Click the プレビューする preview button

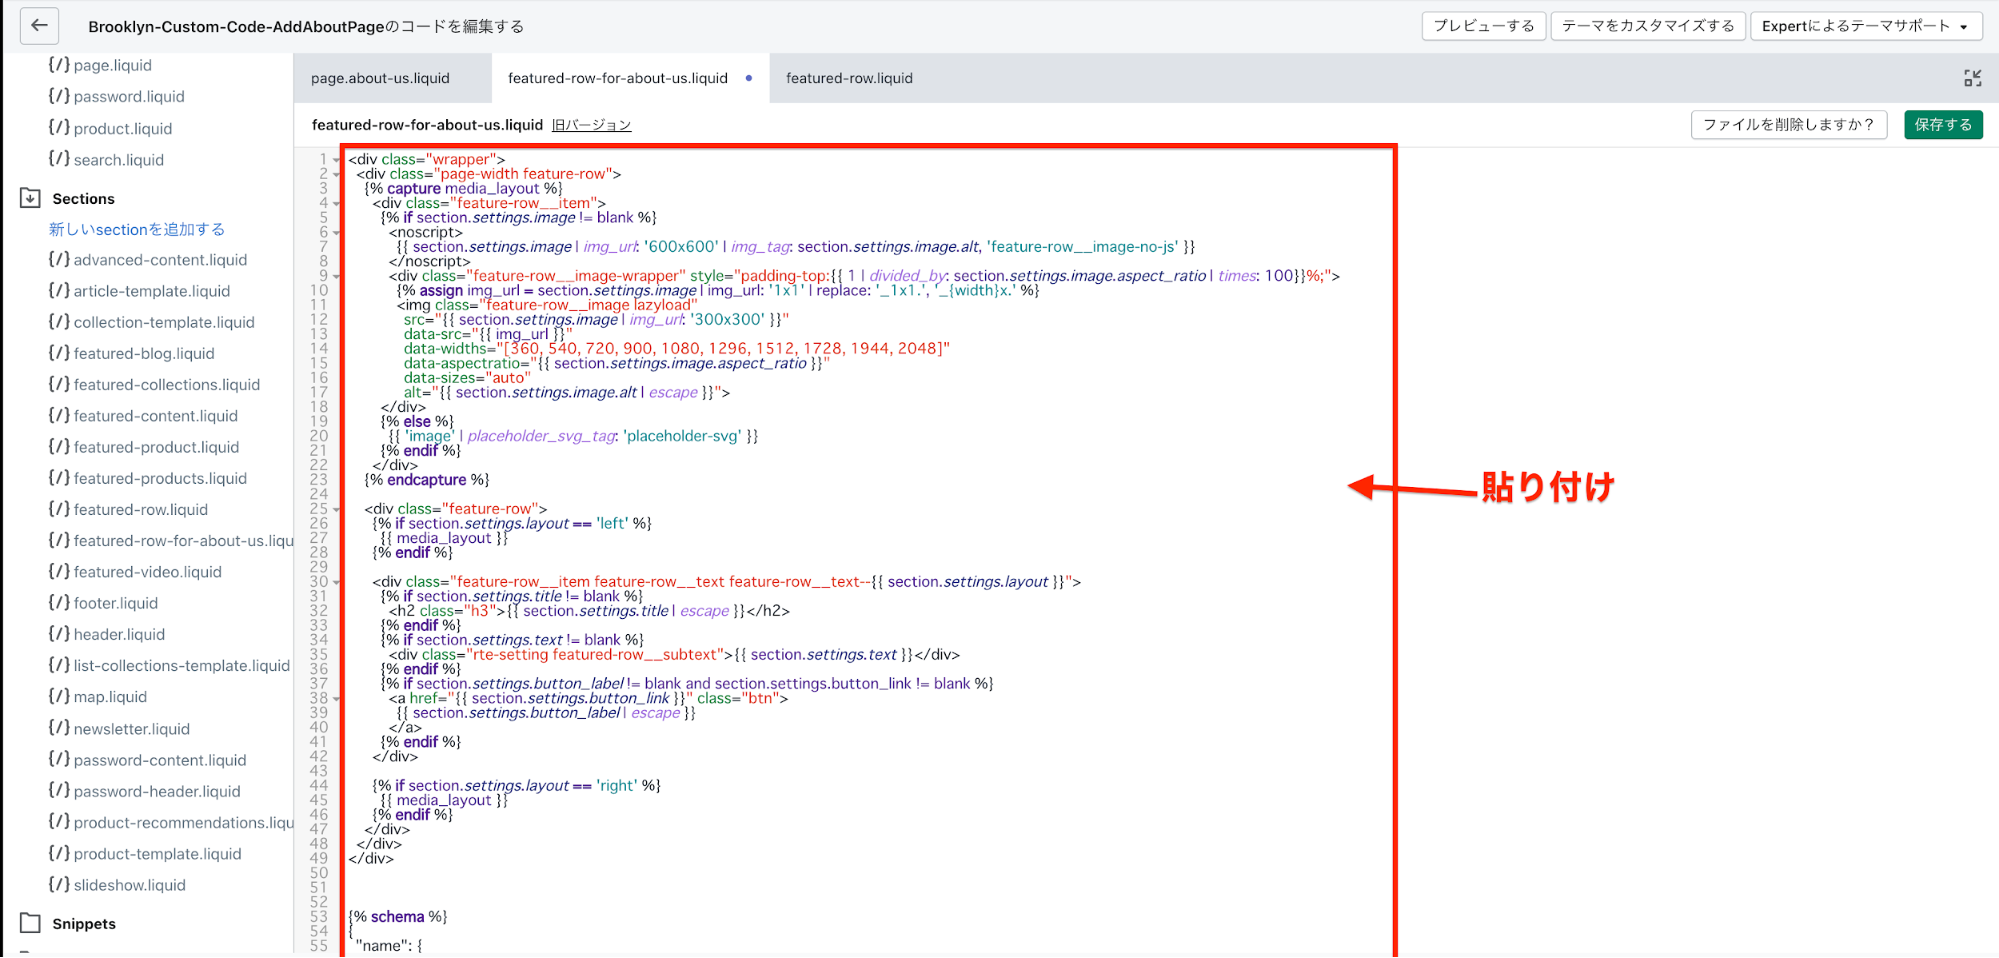click(x=1483, y=26)
